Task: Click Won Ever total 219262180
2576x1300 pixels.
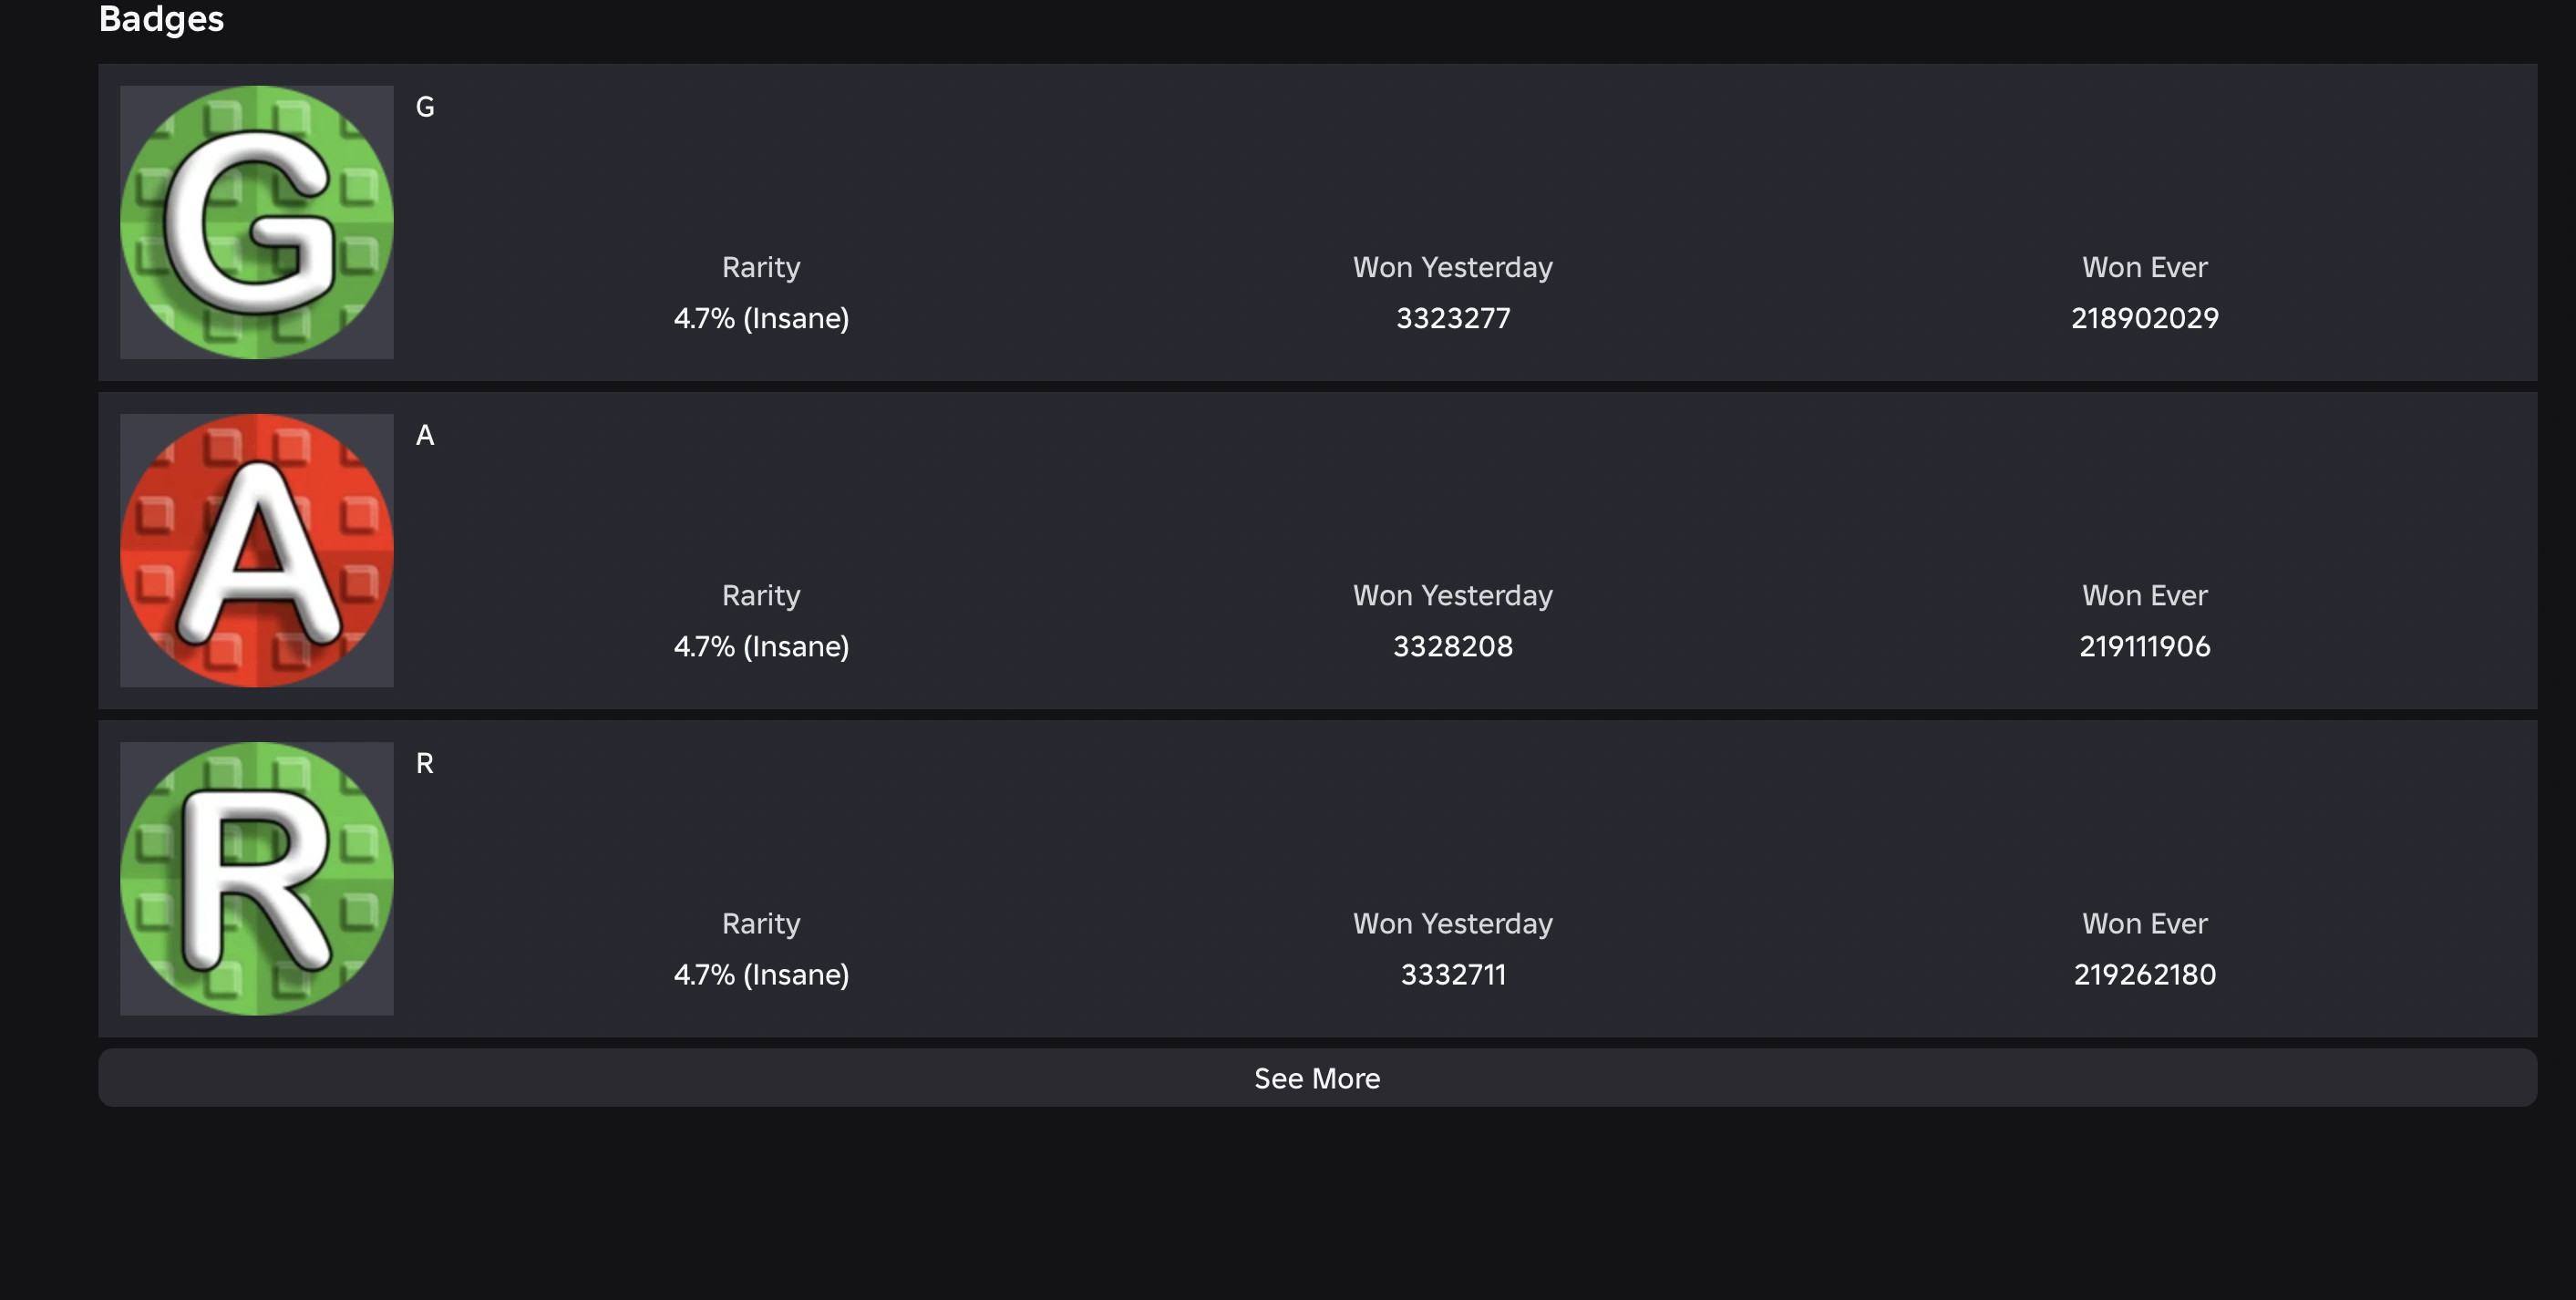Action: tap(2144, 974)
